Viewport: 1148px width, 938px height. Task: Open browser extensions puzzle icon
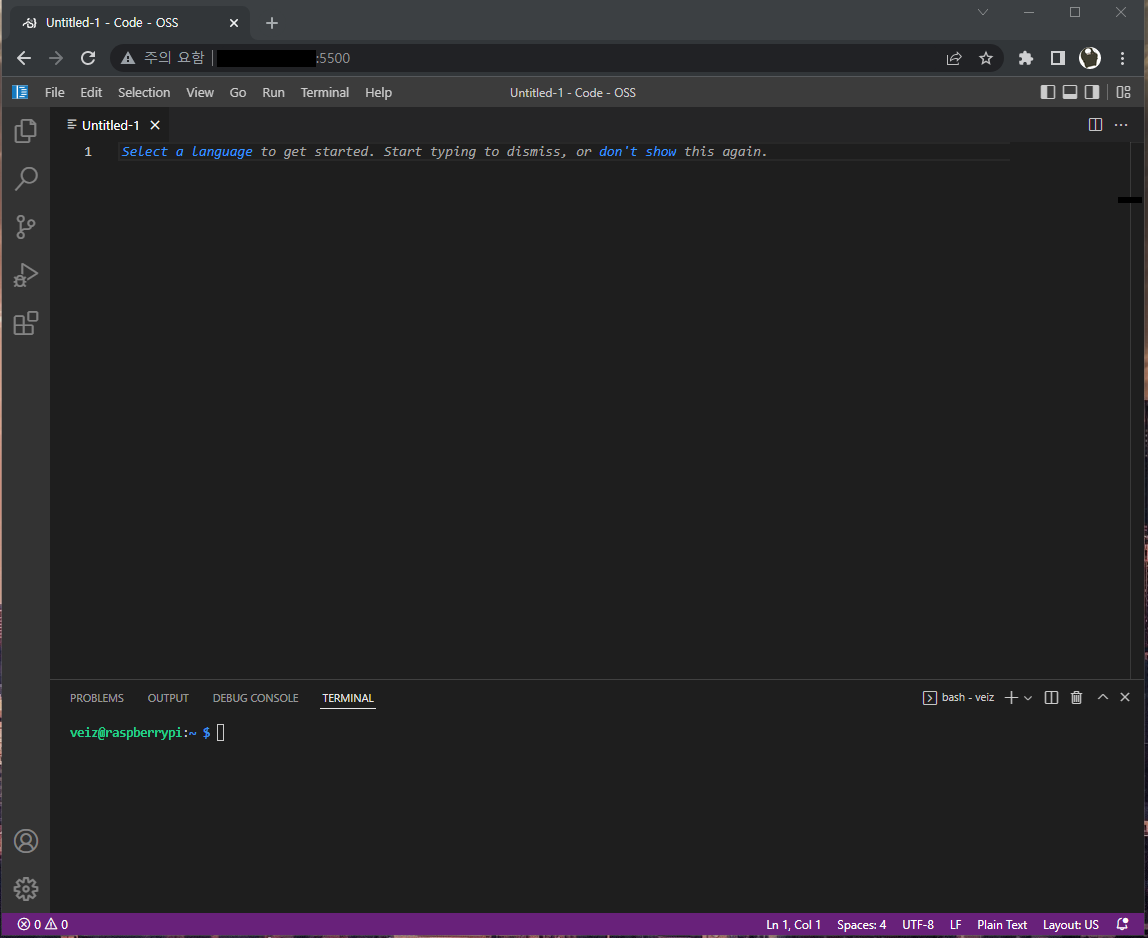click(1026, 58)
